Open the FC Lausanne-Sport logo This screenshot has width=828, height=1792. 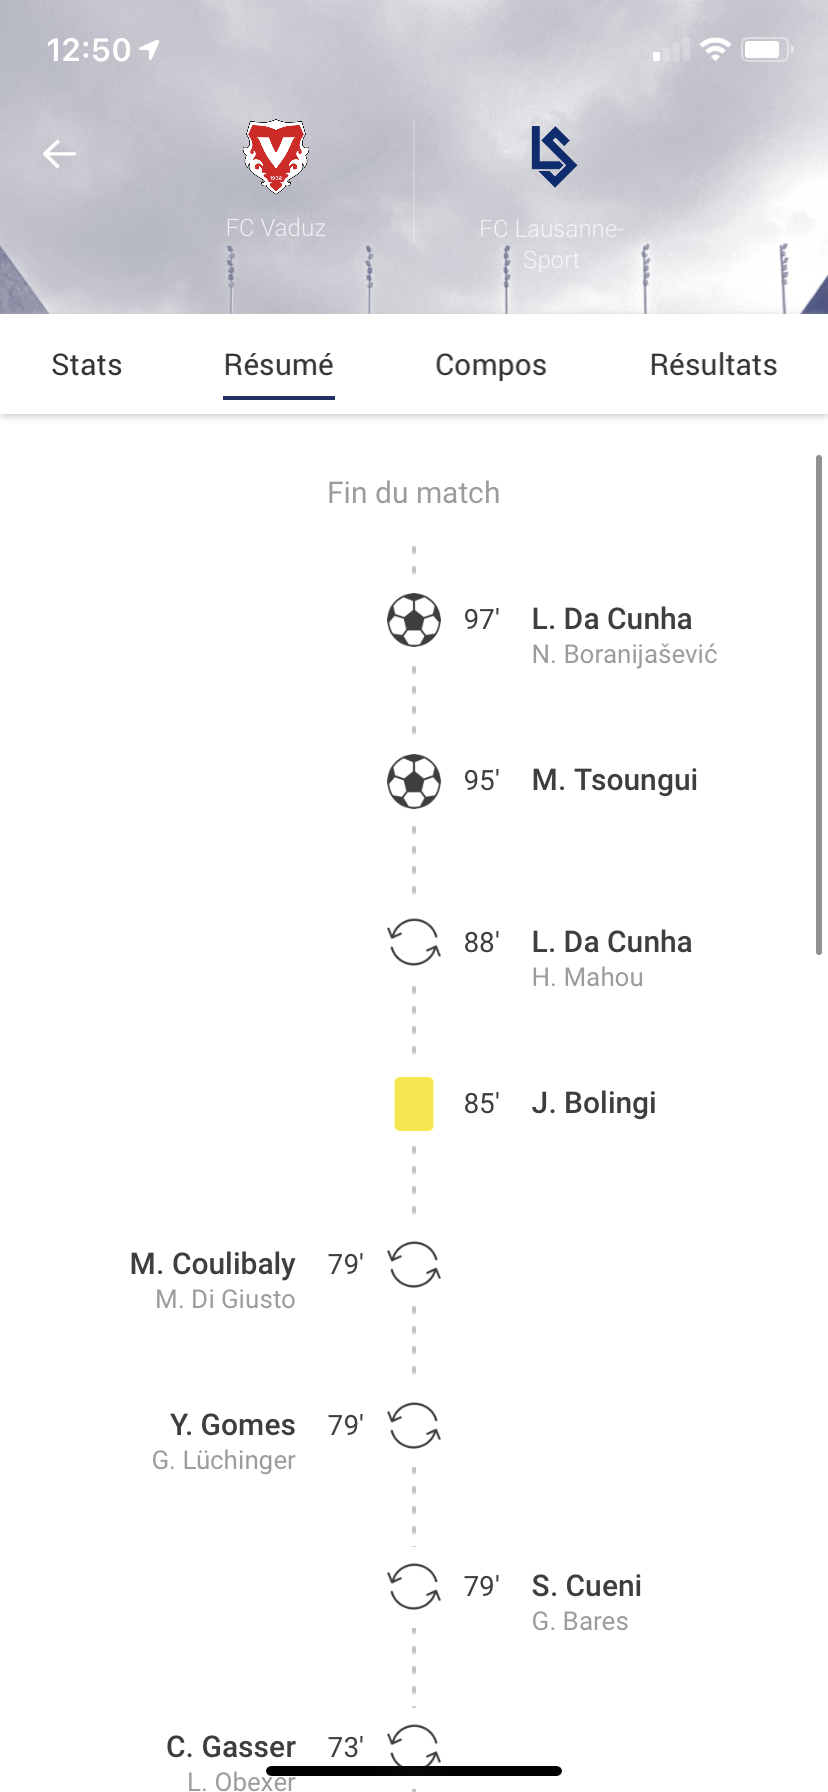point(552,156)
